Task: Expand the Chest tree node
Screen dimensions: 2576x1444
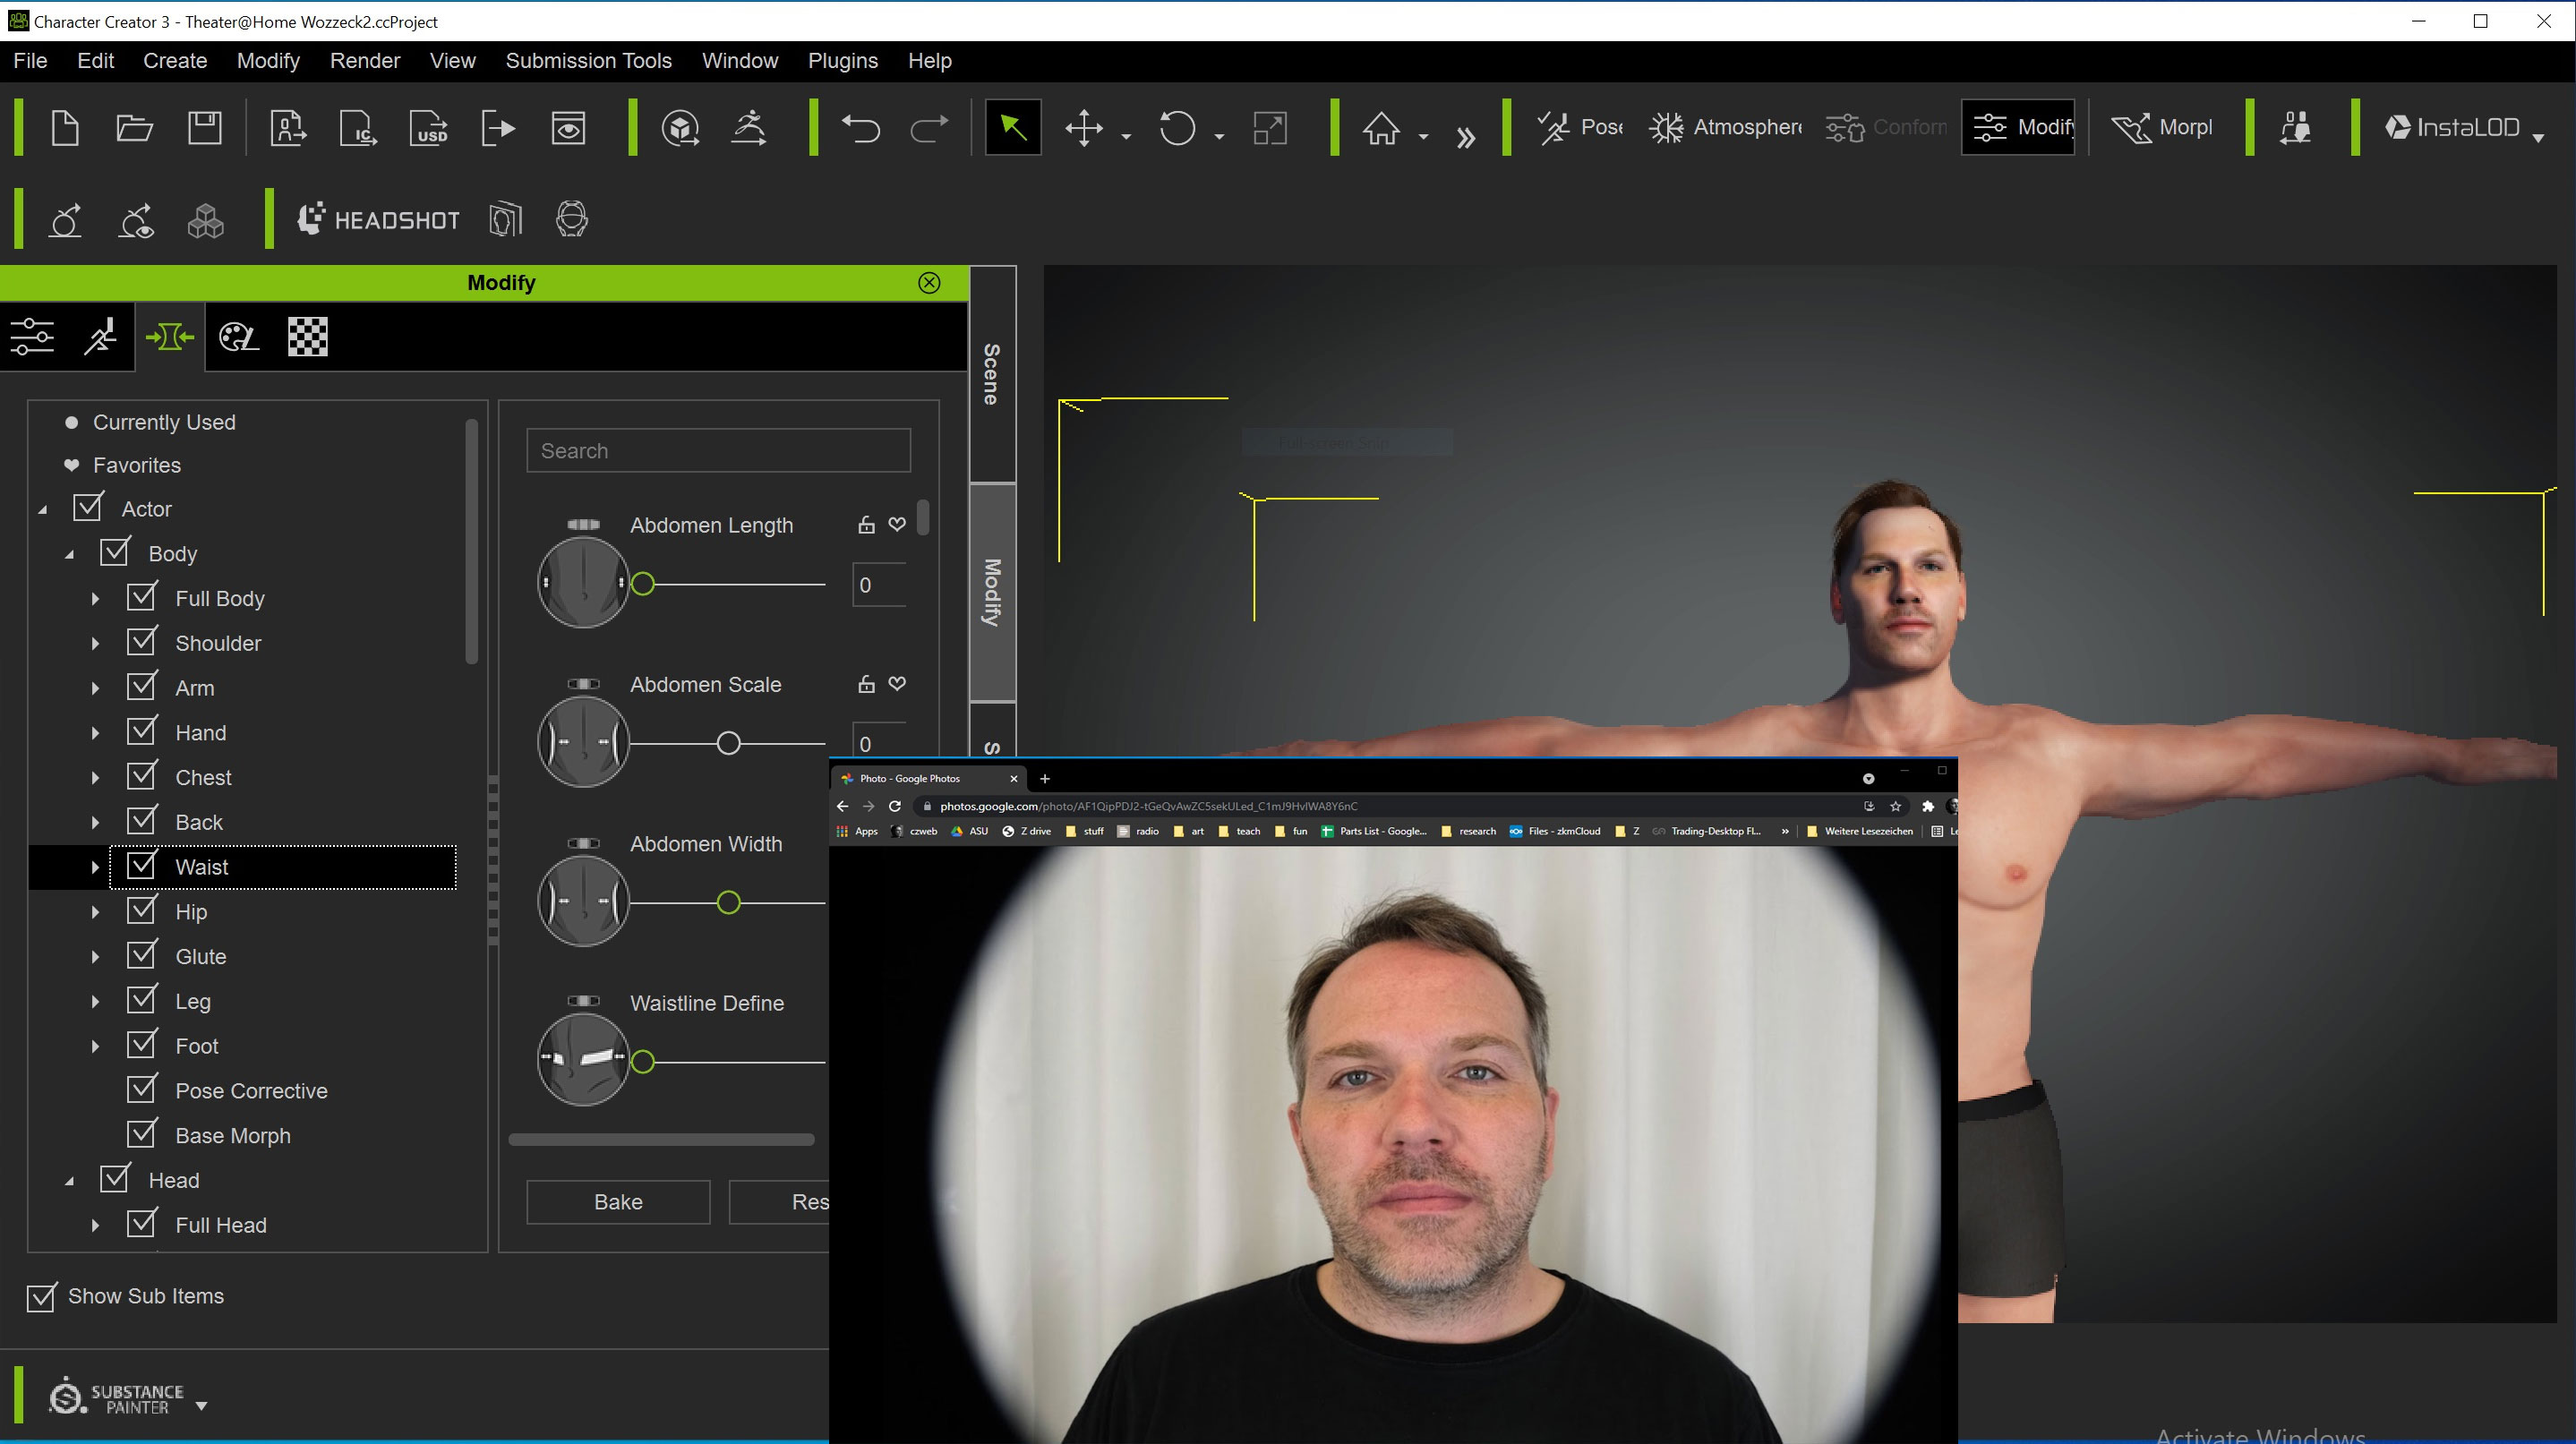Action: click(x=95, y=778)
